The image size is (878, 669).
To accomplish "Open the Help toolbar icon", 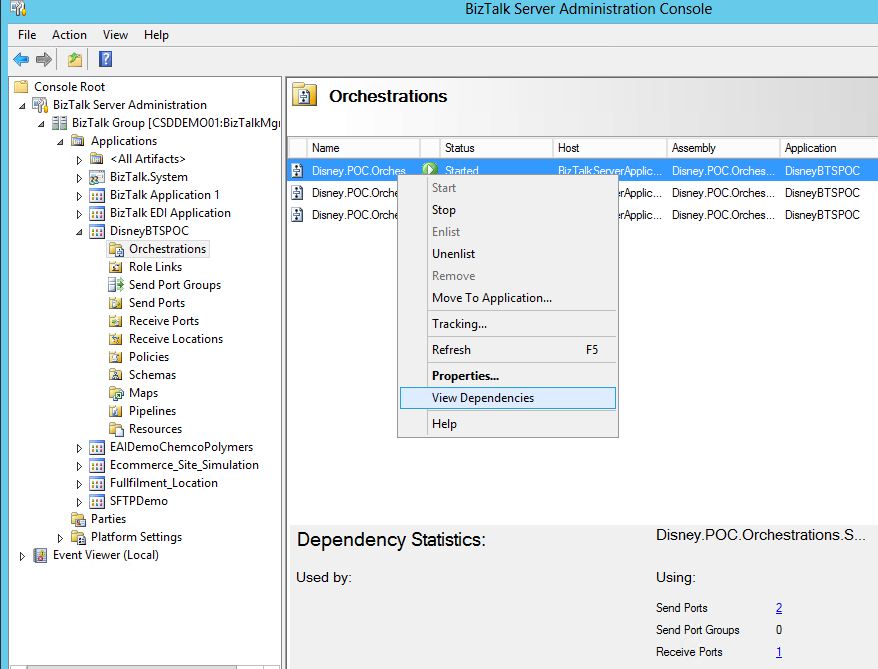I will pyautogui.click(x=105, y=59).
